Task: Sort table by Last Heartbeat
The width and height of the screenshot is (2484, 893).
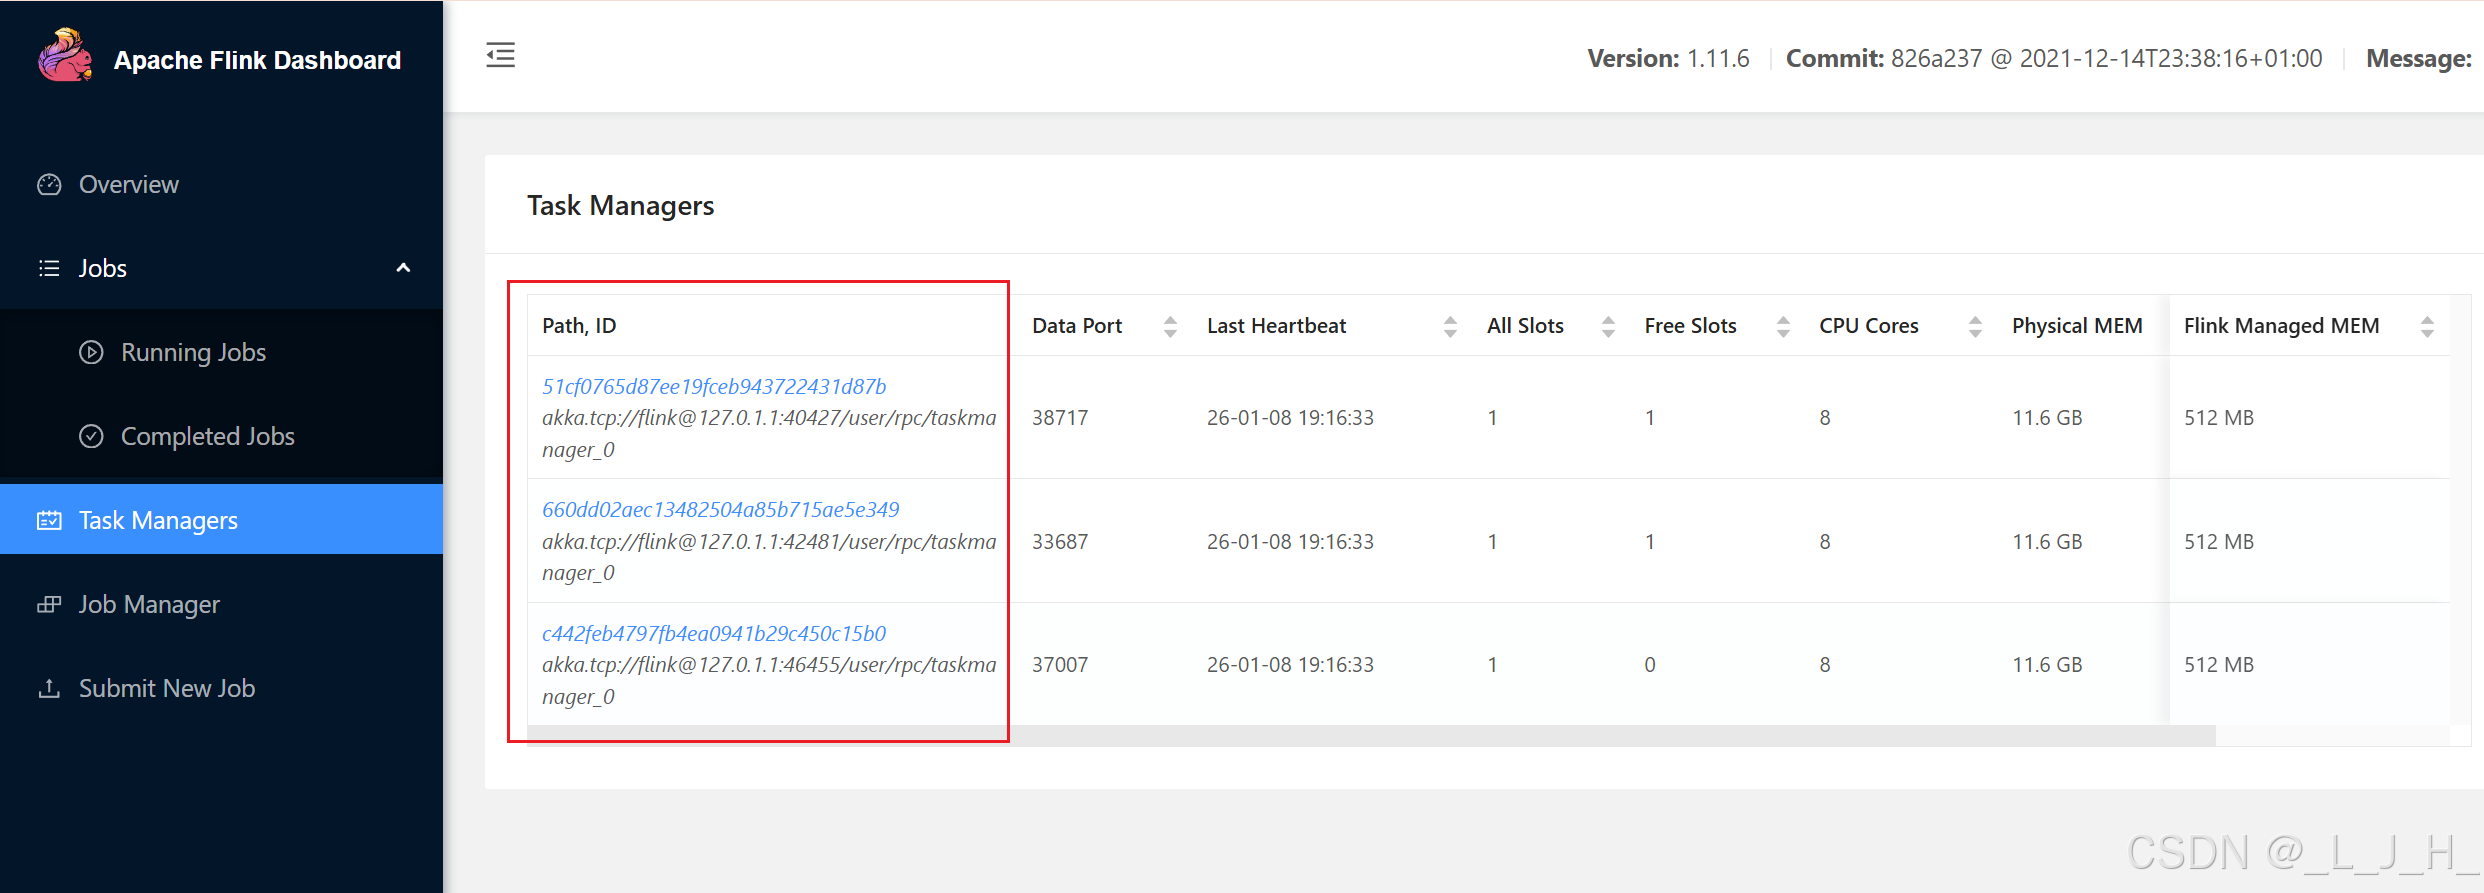Action: coord(1450,326)
